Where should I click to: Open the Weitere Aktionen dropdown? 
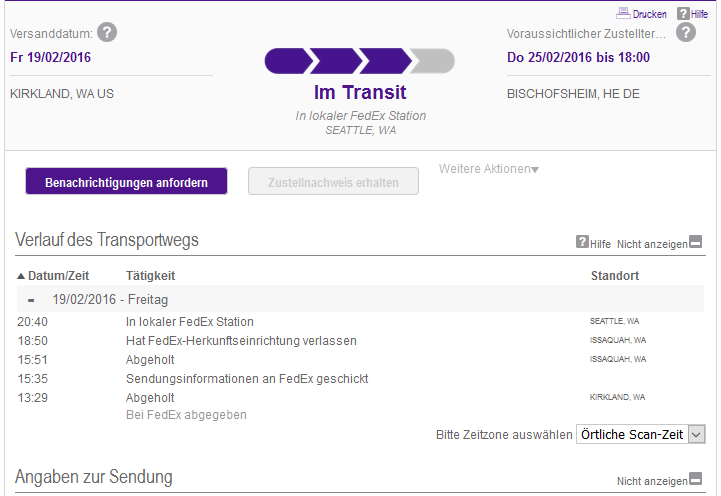489,169
